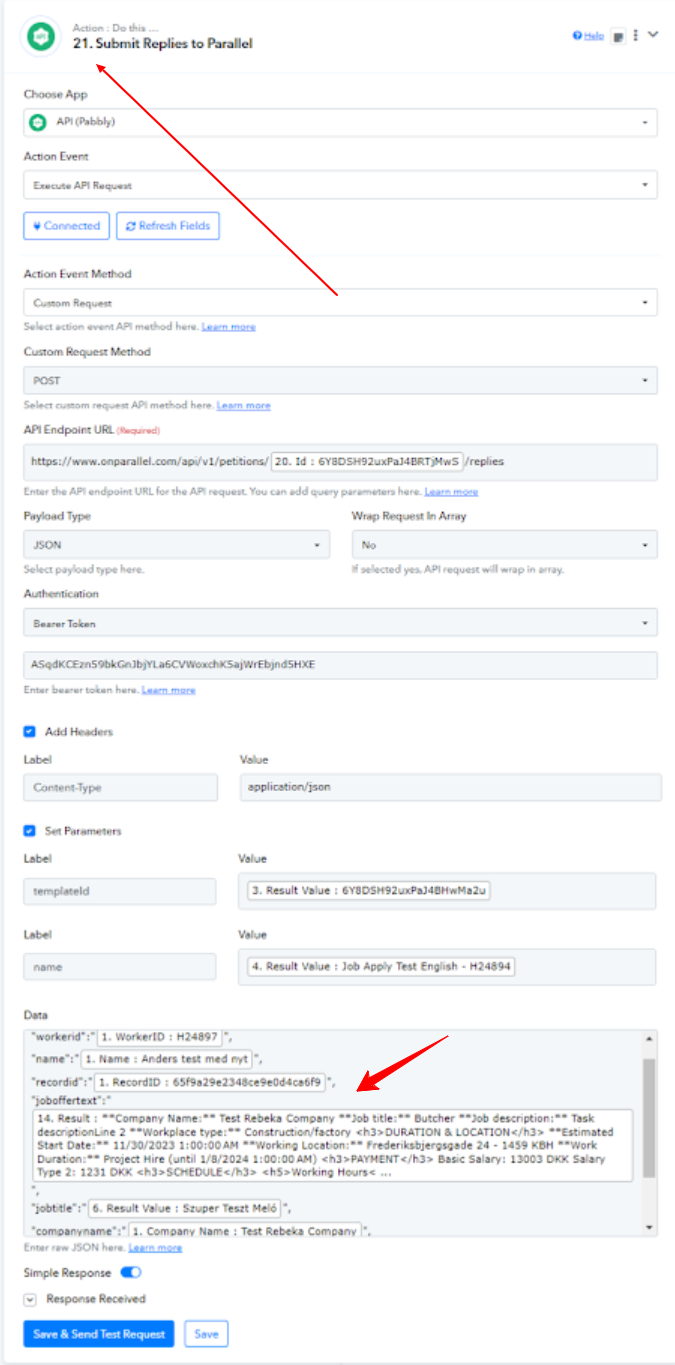Image resolution: width=675 pixels, height=1365 pixels.
Task: Collapse the step with the header chevron
Action: click(654, 34)
